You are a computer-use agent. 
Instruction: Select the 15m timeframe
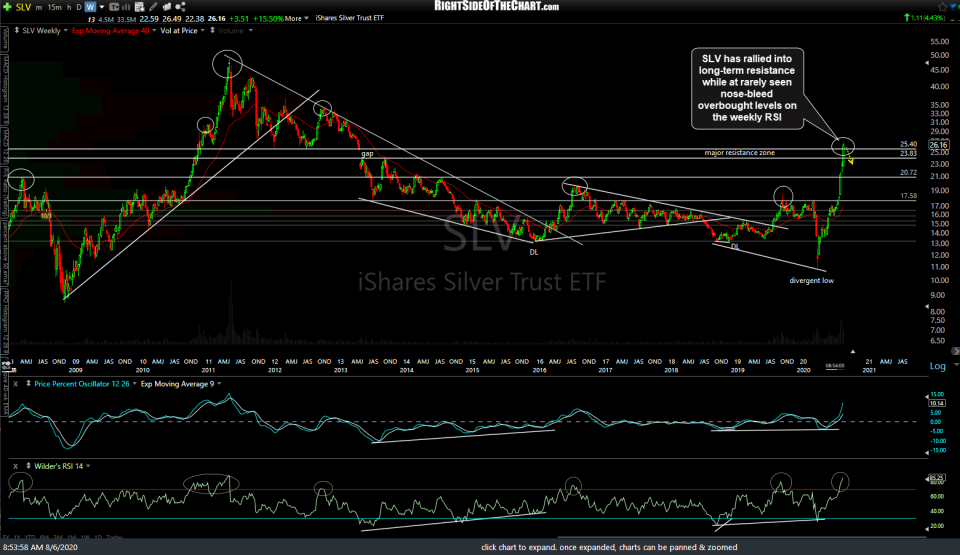[54, 7]
